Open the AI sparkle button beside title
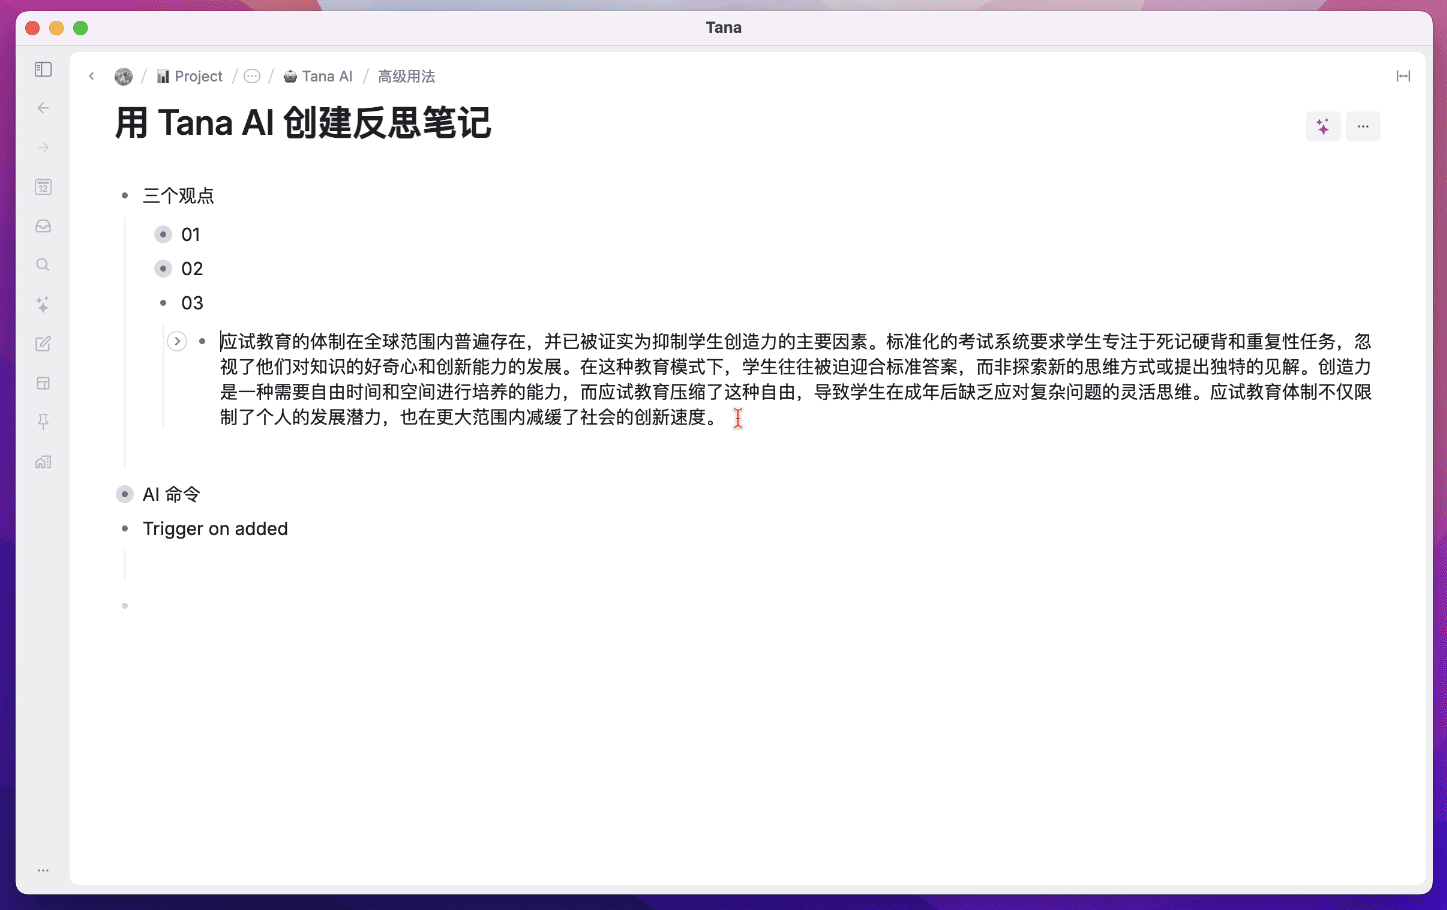The width and height of the screenshot is (1447, 910). tap(1323, 126)
